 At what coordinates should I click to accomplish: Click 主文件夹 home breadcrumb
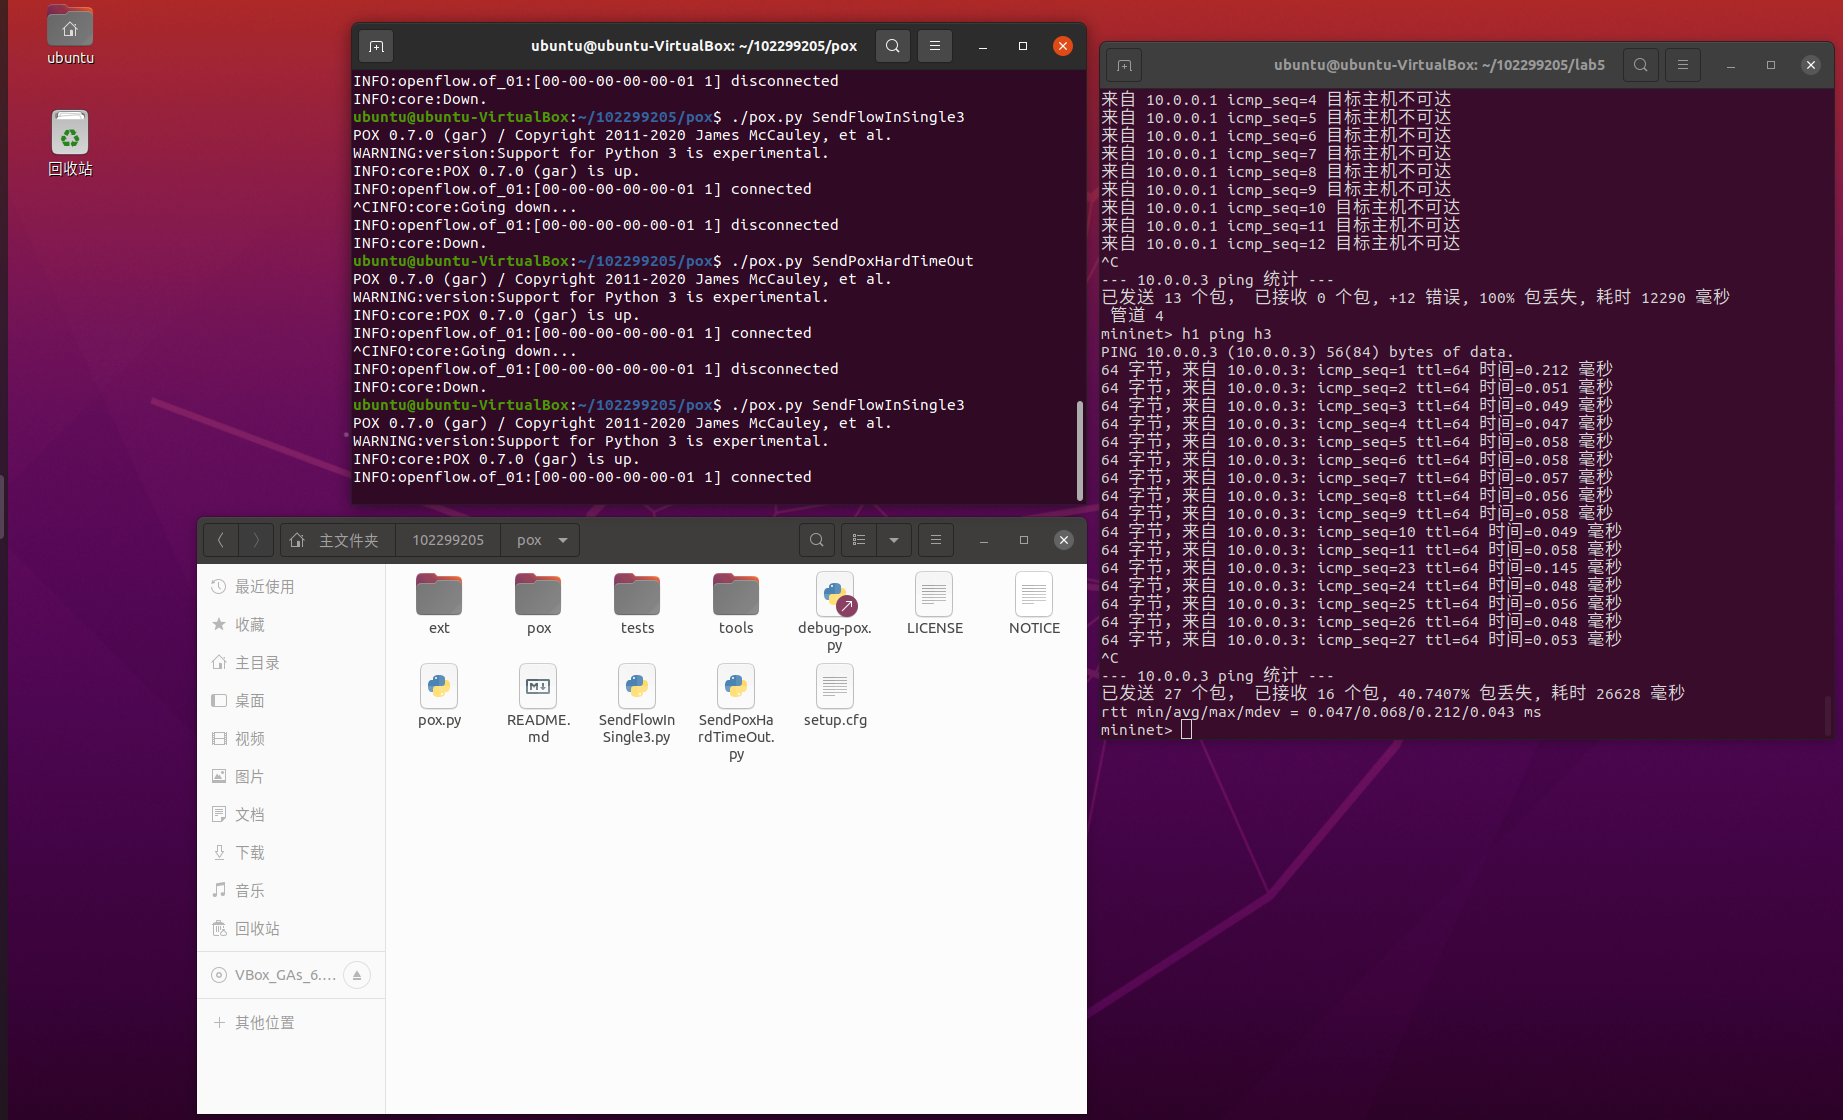tap(338, 540)
